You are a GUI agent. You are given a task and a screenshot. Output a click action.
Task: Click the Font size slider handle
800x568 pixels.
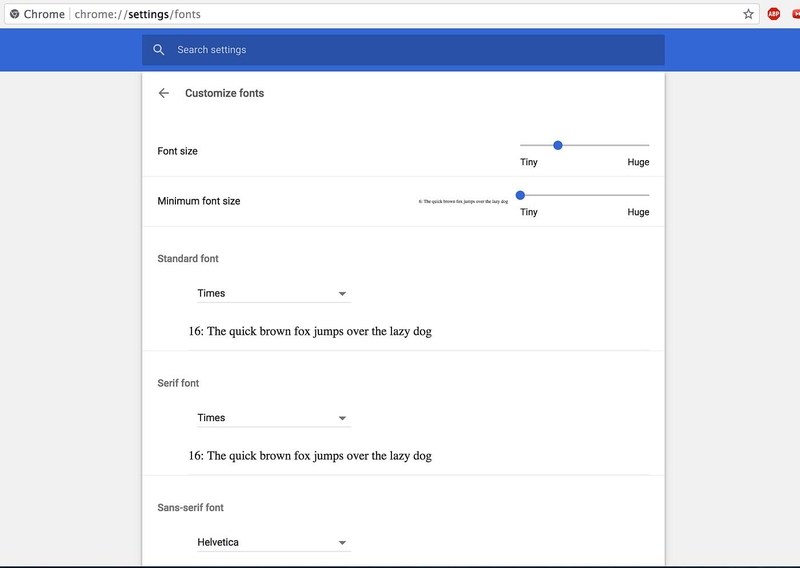[x=558, y=145]
